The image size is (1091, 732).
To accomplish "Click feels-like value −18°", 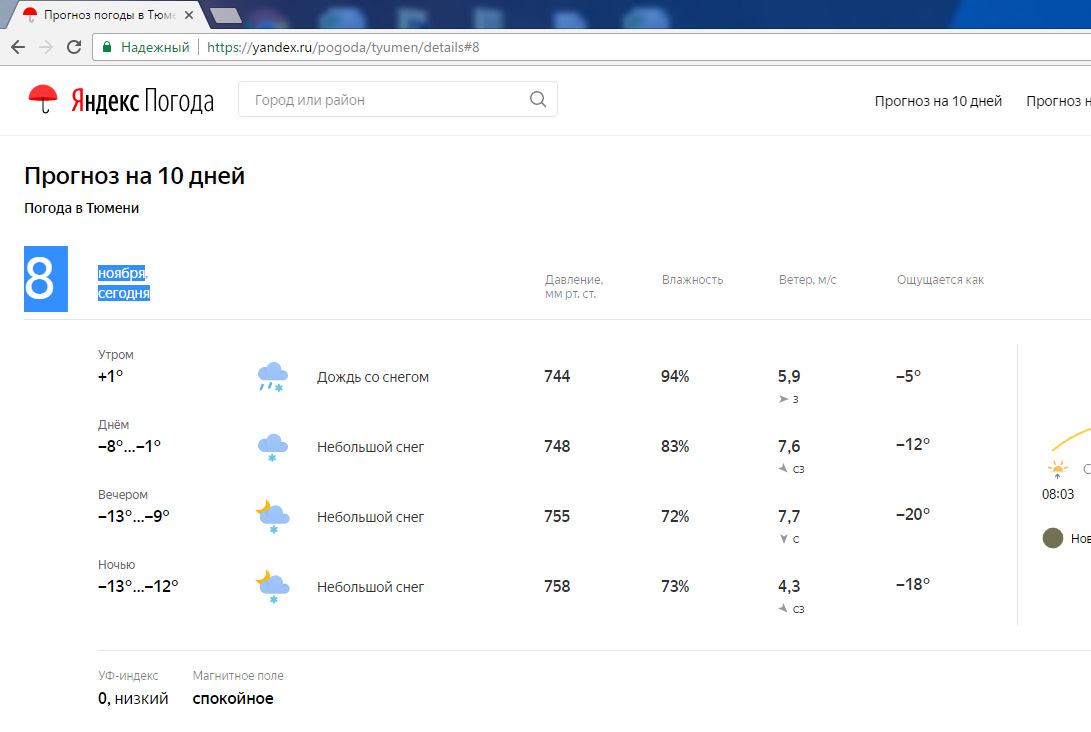I will point(913,584).
